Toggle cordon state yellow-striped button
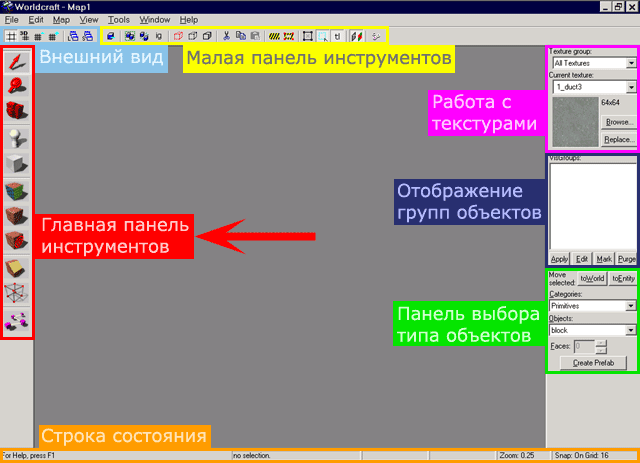Viewport: 640px width, 463px height. (x=274, y=36)
